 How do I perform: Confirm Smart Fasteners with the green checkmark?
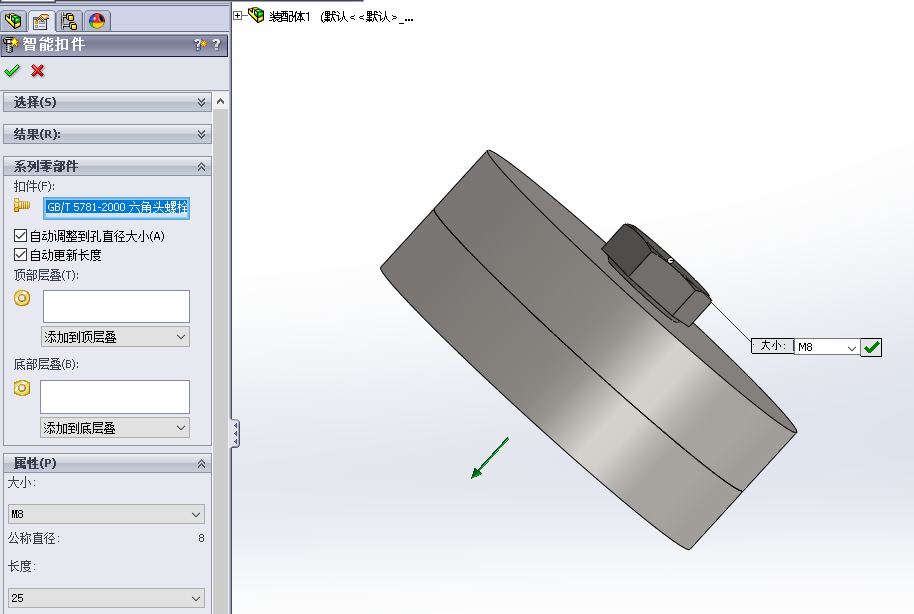[x=12, y=71]
